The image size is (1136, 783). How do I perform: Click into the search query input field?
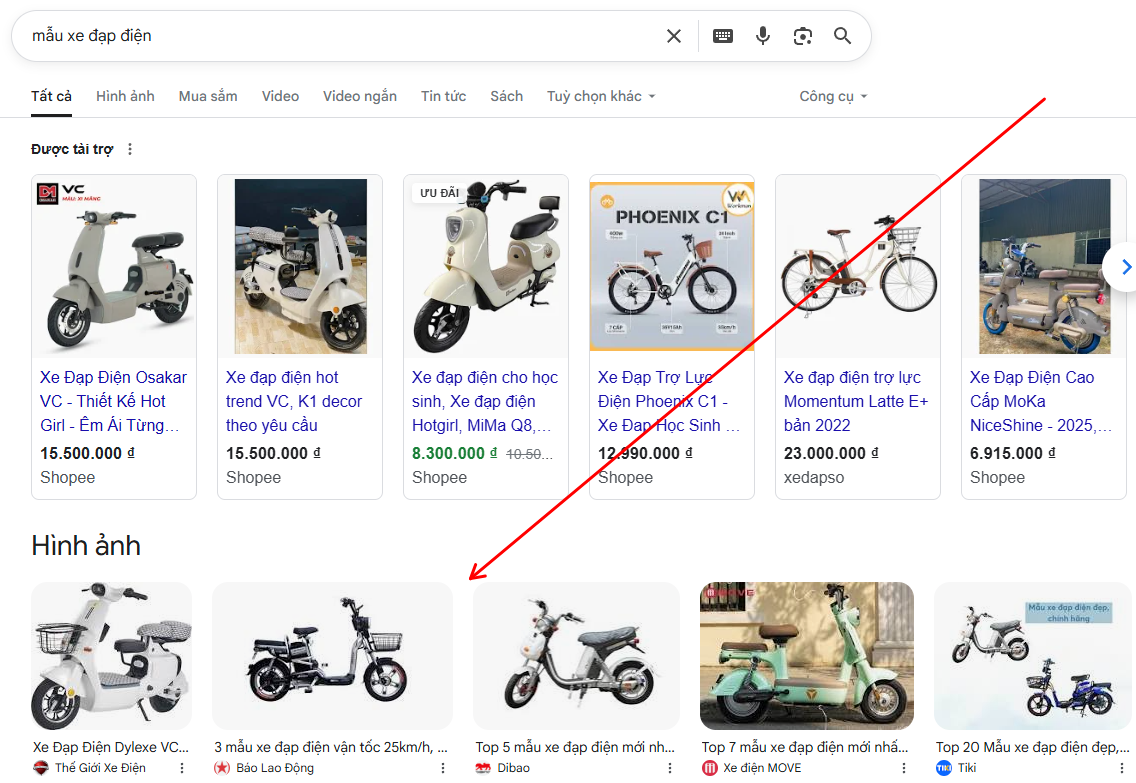341,35
